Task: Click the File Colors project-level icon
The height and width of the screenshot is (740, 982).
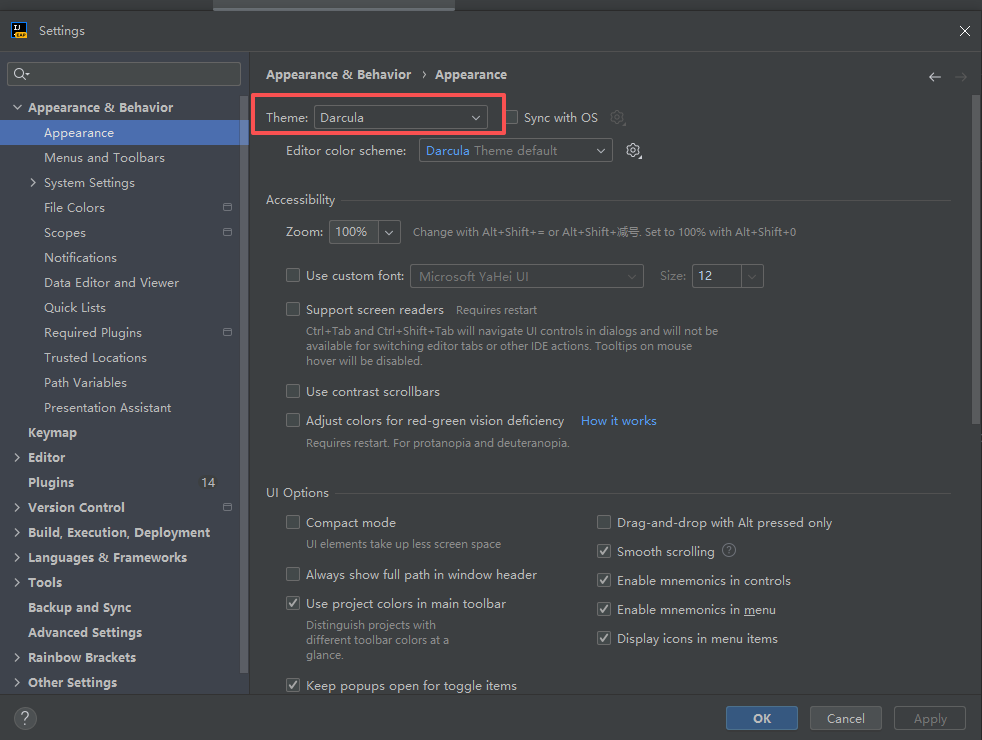Action: click(227, 207)
